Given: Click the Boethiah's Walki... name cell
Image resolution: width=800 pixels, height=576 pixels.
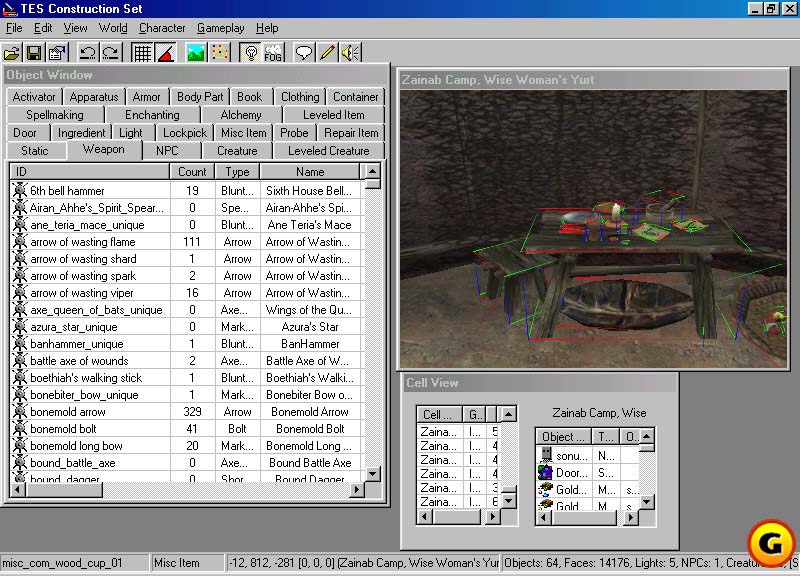Looking at the screenshot, I should 310,378.
